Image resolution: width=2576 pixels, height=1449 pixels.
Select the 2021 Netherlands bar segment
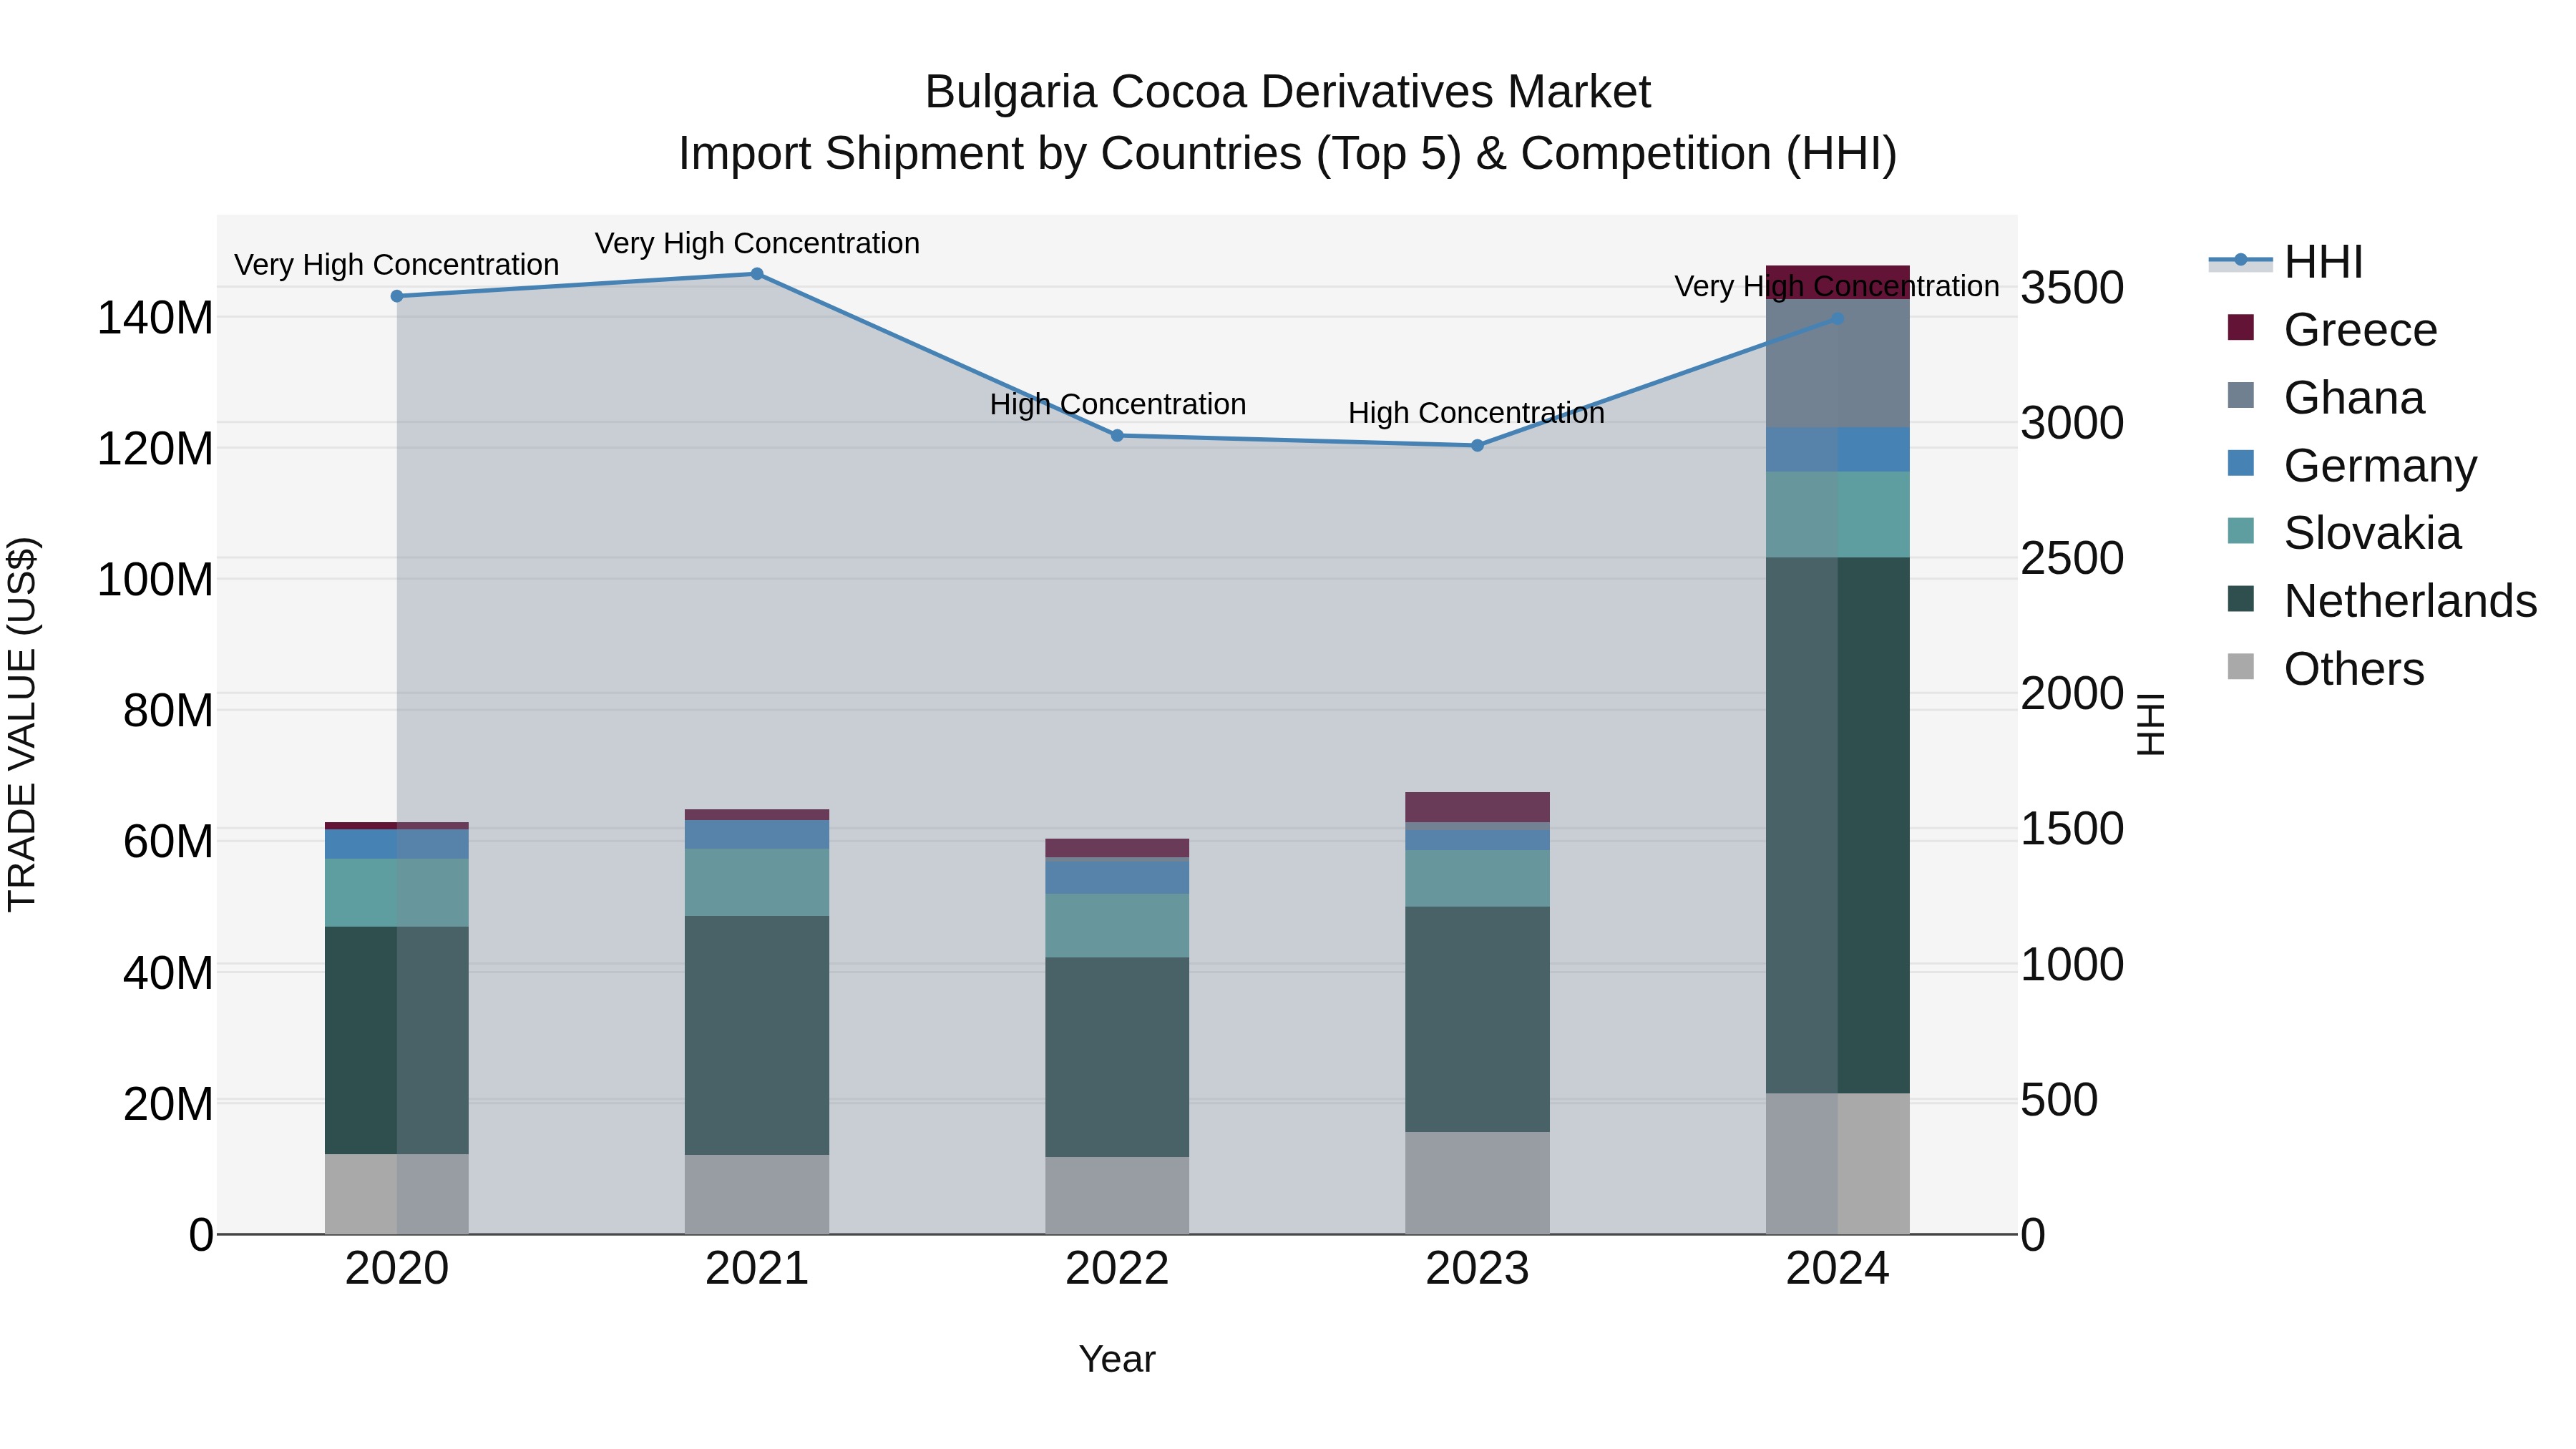click(x=757, y=1035)
